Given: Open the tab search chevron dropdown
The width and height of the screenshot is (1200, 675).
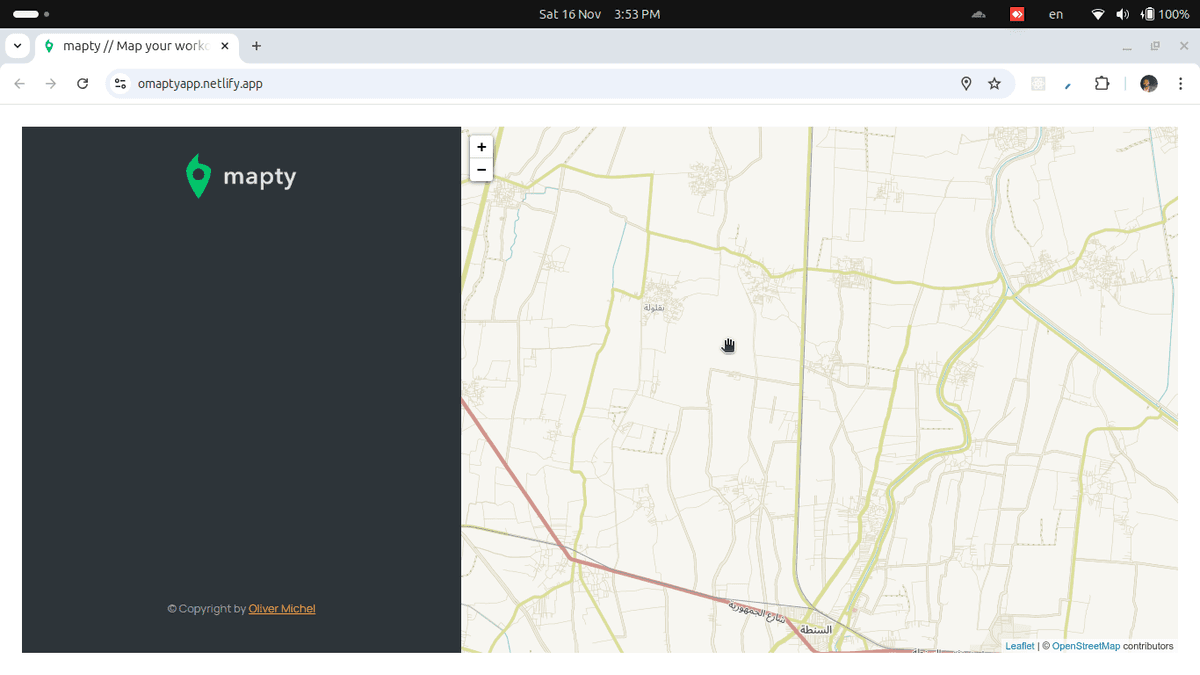Looking at the screenshot, I should coord(17,45).
